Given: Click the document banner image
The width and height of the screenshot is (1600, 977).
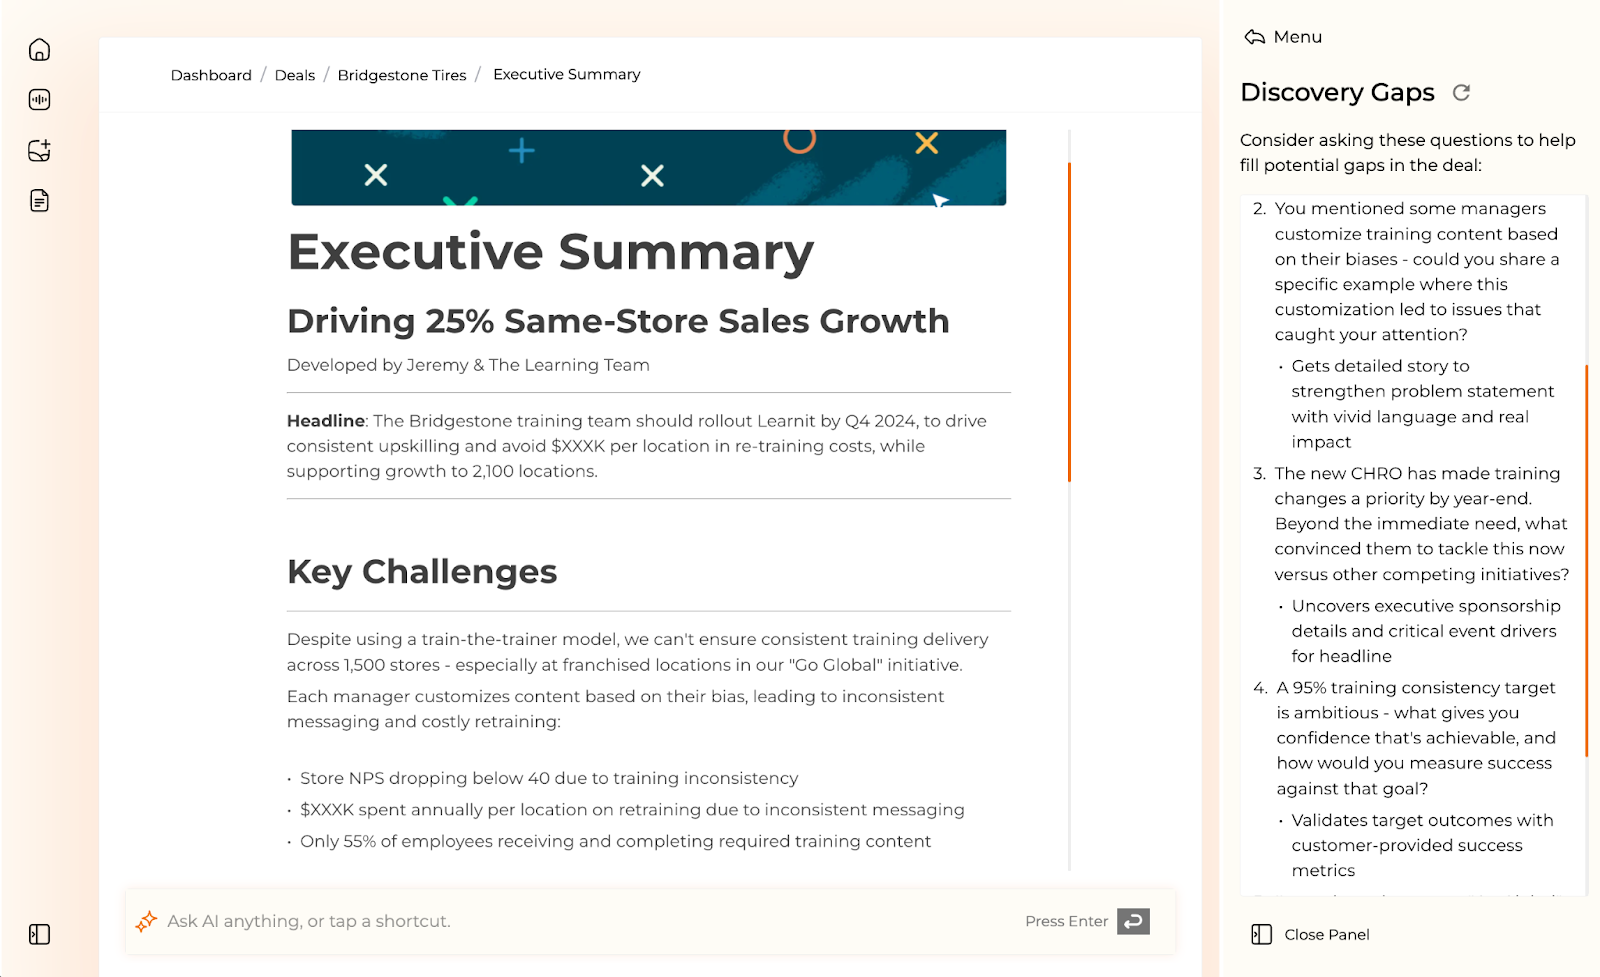Looking at the screenshot, I should point(648,167).
